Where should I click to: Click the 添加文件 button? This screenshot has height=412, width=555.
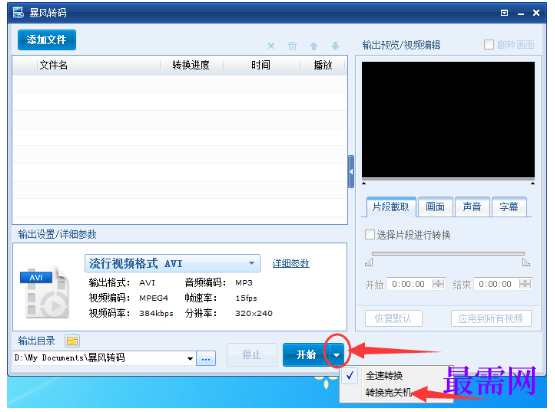[x=47, y=40]
